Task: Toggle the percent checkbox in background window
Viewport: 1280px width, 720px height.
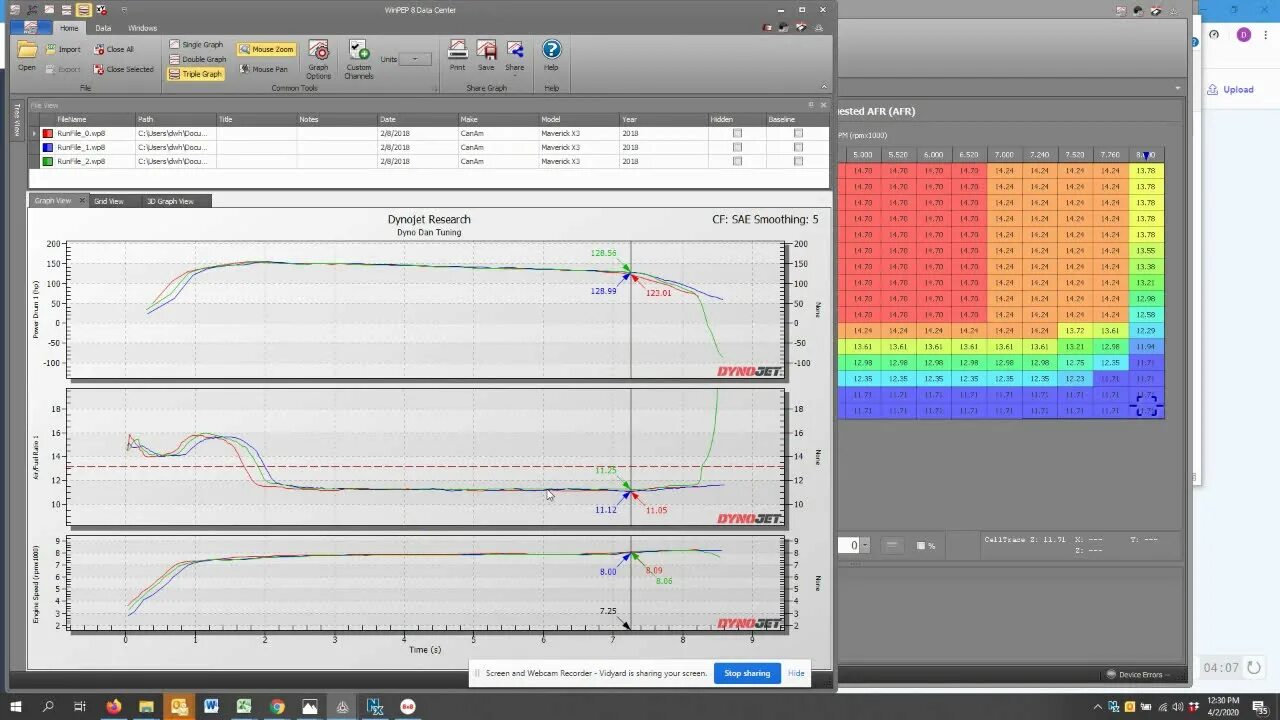Action: point(921,545)
